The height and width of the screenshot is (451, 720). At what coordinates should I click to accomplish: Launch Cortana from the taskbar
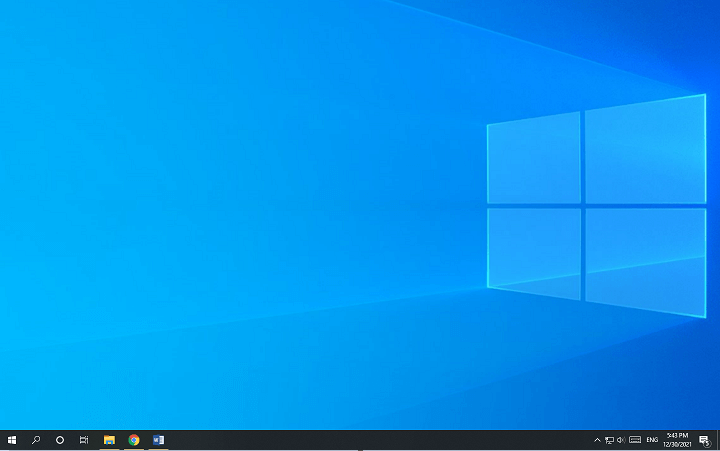point(60,440)
